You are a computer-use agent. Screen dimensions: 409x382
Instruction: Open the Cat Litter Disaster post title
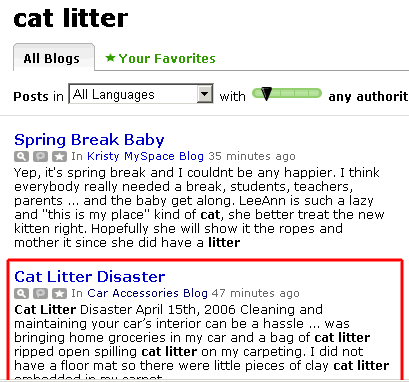point(90,277)
